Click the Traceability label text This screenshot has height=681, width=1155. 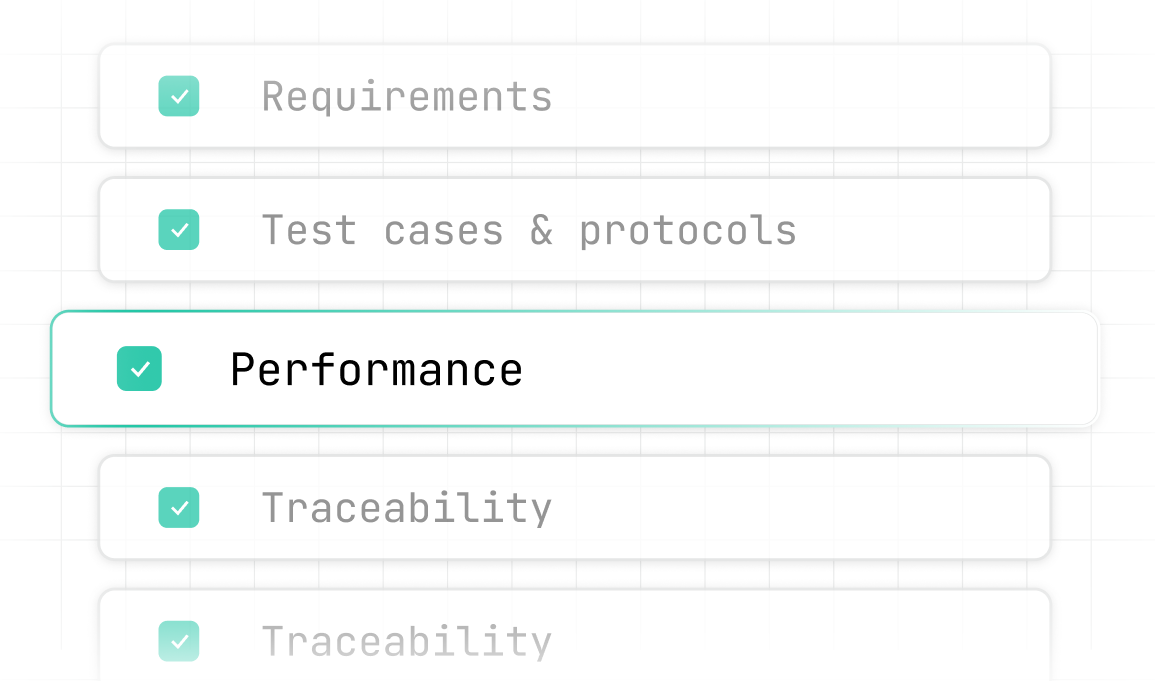point(406,508)
